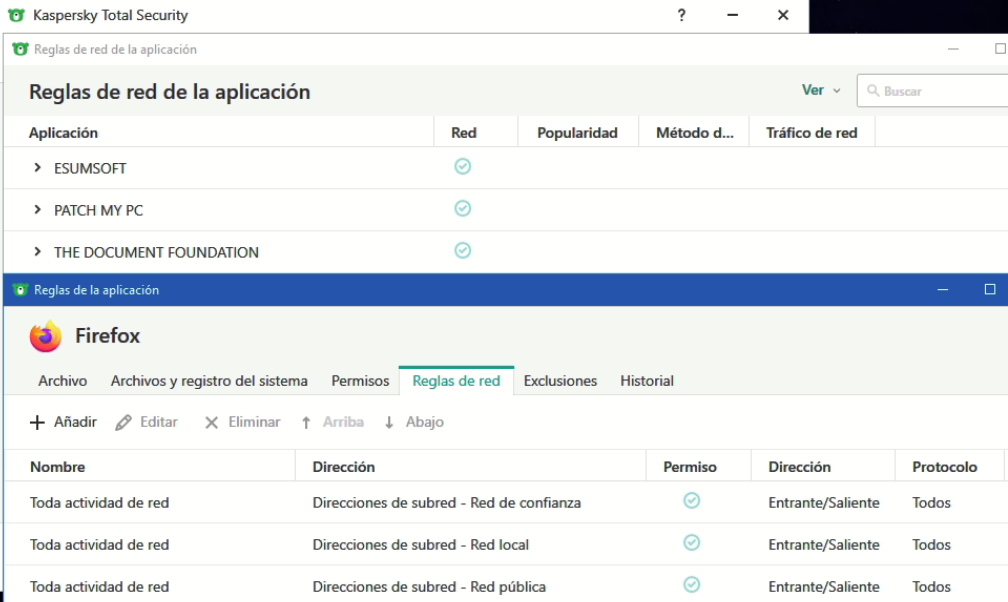Sort by Método d... column header
The width and height of the screenshot is (1008, 602).
tap(694, 132)
